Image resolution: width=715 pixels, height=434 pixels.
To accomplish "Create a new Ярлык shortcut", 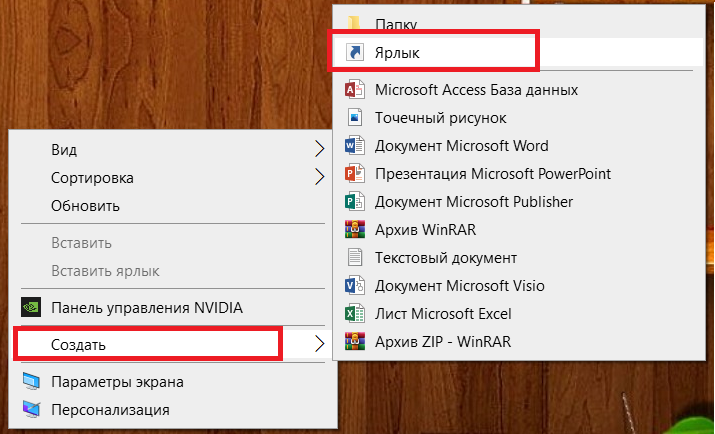I will click(519, 52).
